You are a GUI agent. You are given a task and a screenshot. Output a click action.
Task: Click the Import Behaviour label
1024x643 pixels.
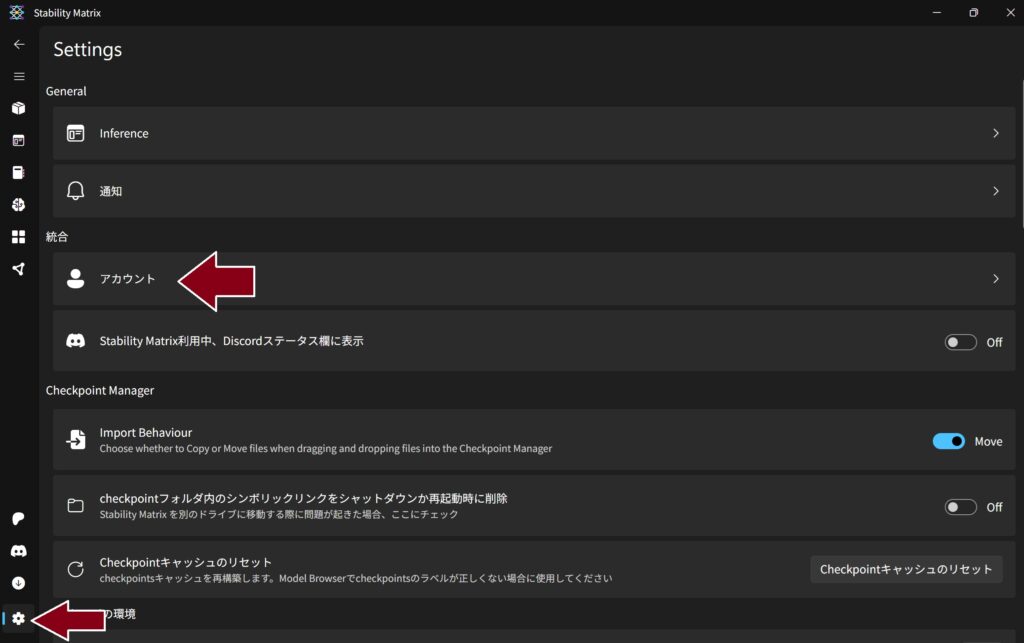[146, 433]
